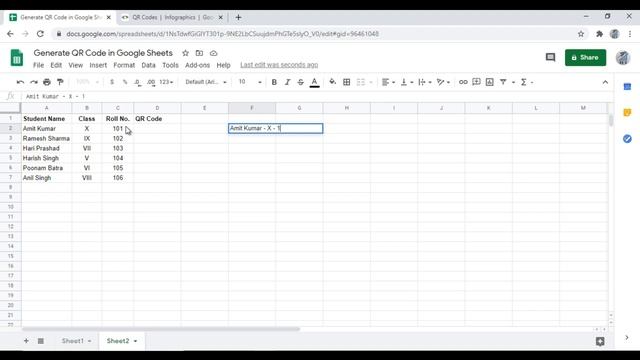Undo the last action in toolbar
This screenshot has height=360, width=640.
[x=20, y=82]
